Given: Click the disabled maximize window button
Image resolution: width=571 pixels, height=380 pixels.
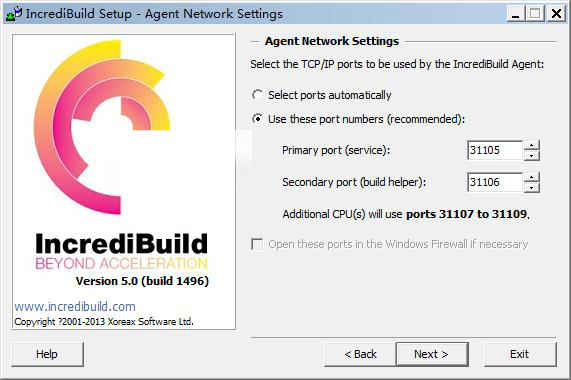Looking at the screenshot, I should click(x=535, y=14).
